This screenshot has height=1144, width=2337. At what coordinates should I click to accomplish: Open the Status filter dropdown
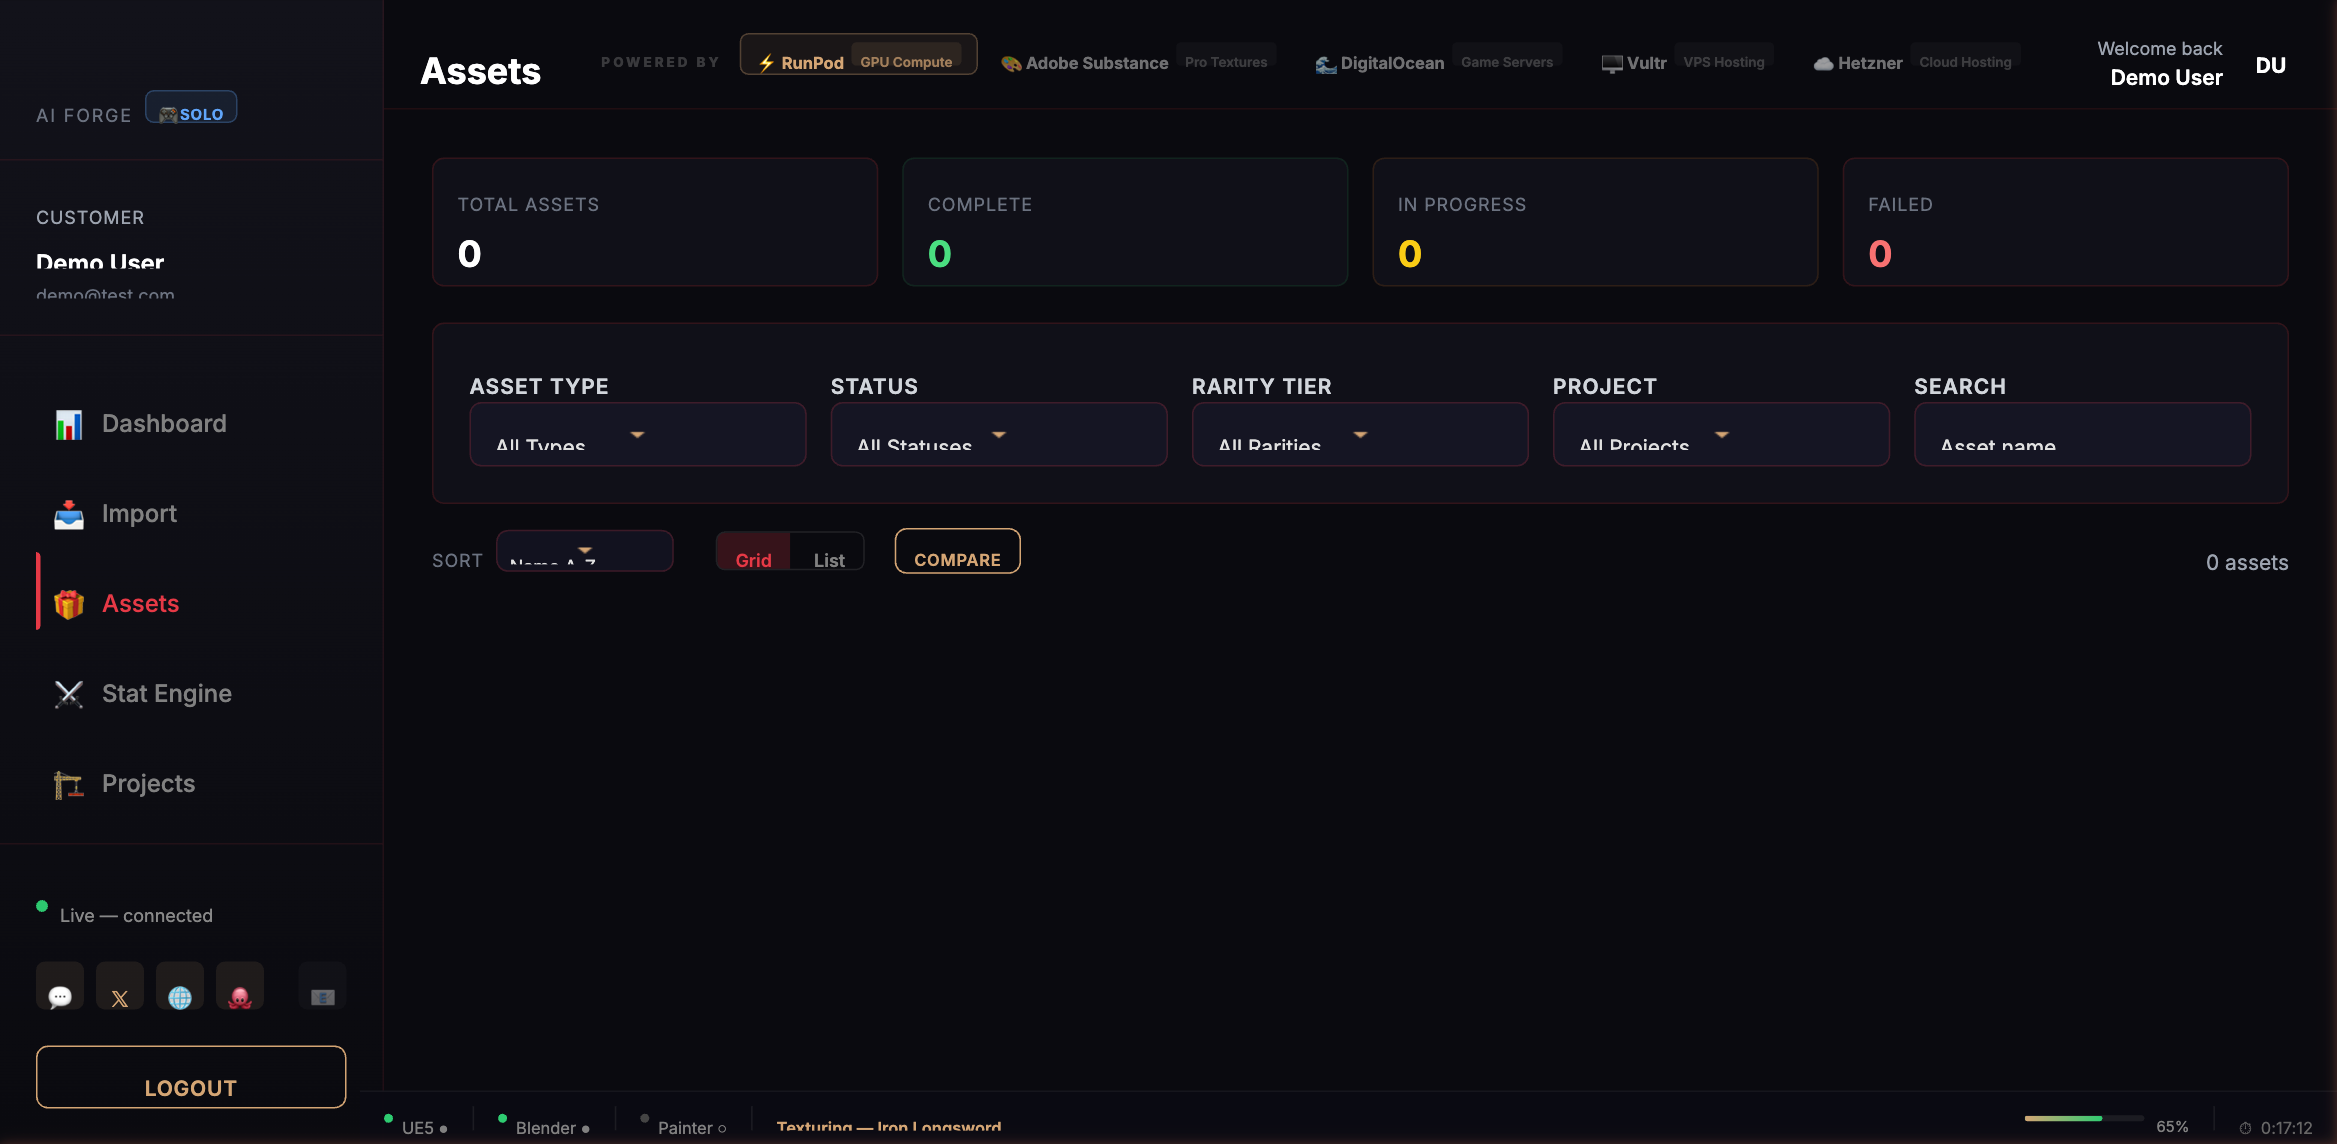point(998,435)
